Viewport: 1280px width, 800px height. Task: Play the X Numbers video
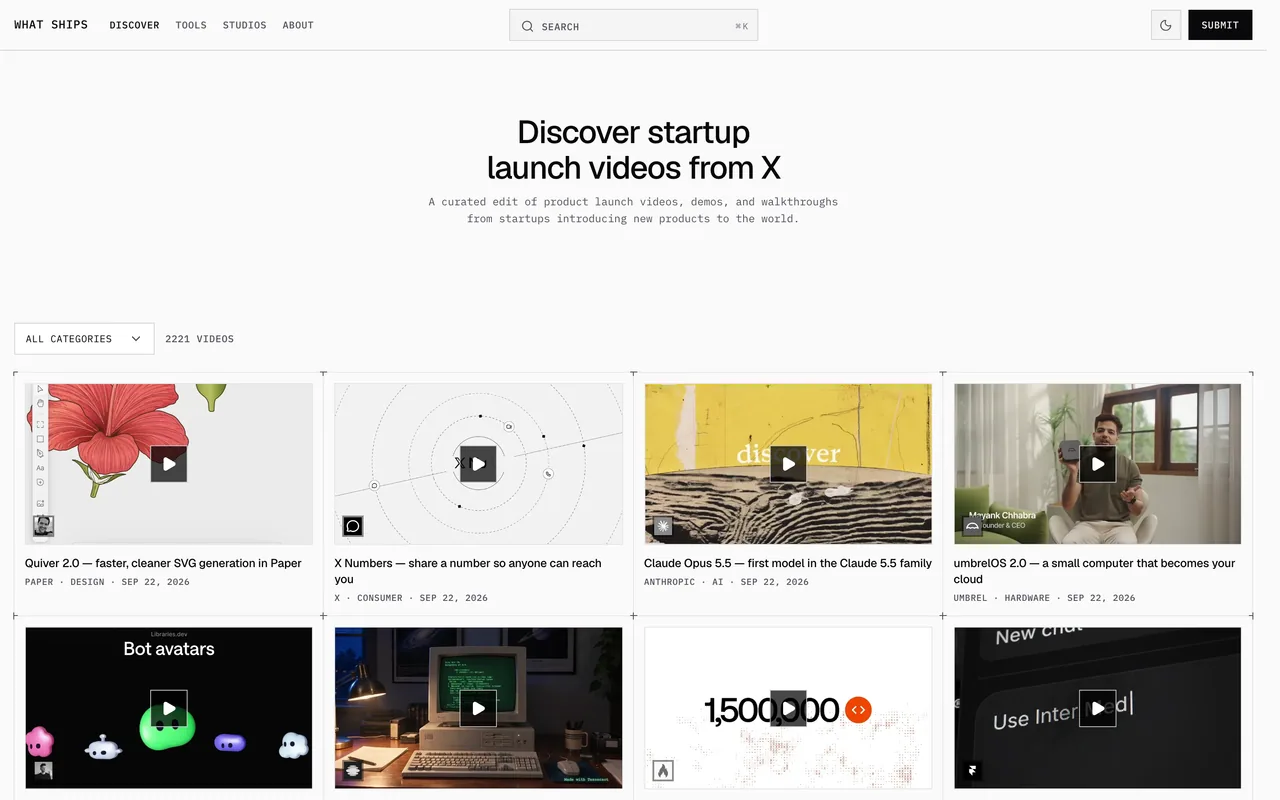[478, 464]
